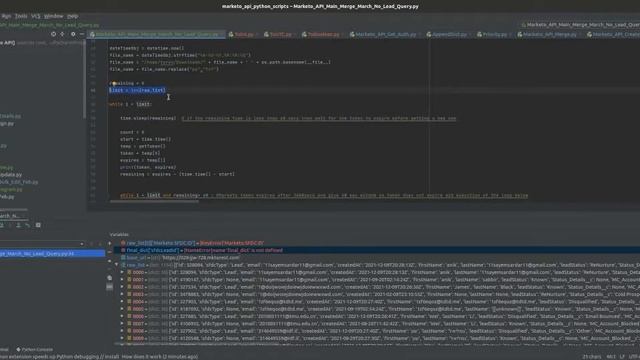
Task: Click the expand/collapse all icon in project panel
Action: (62, 34)
